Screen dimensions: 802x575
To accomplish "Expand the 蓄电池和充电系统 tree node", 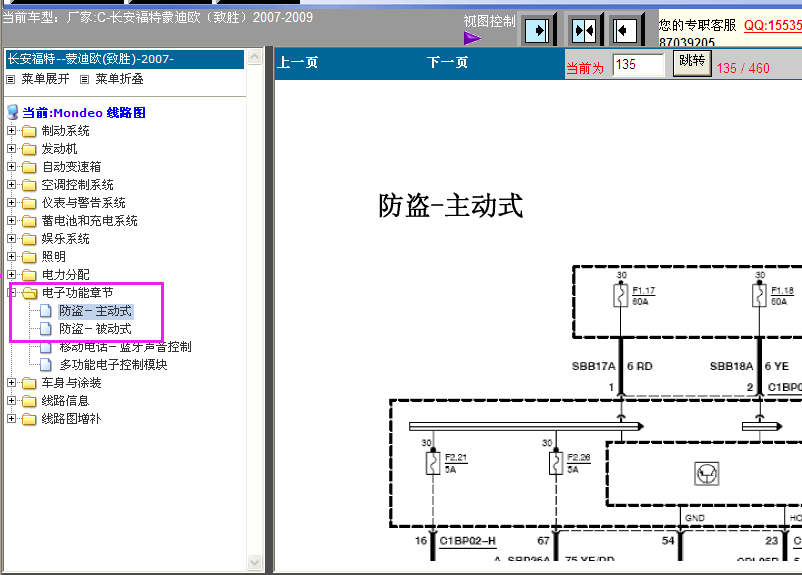I will pyautogui.click(x=11, y=220).
